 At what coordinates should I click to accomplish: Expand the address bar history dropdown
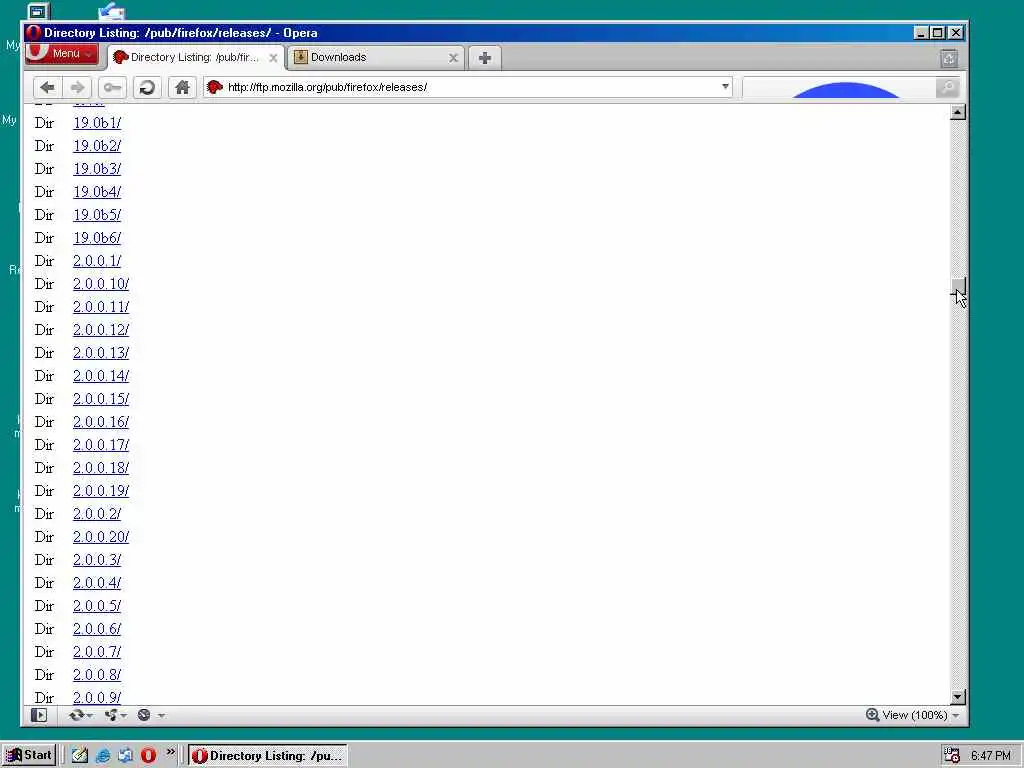[x=725, y=86]
